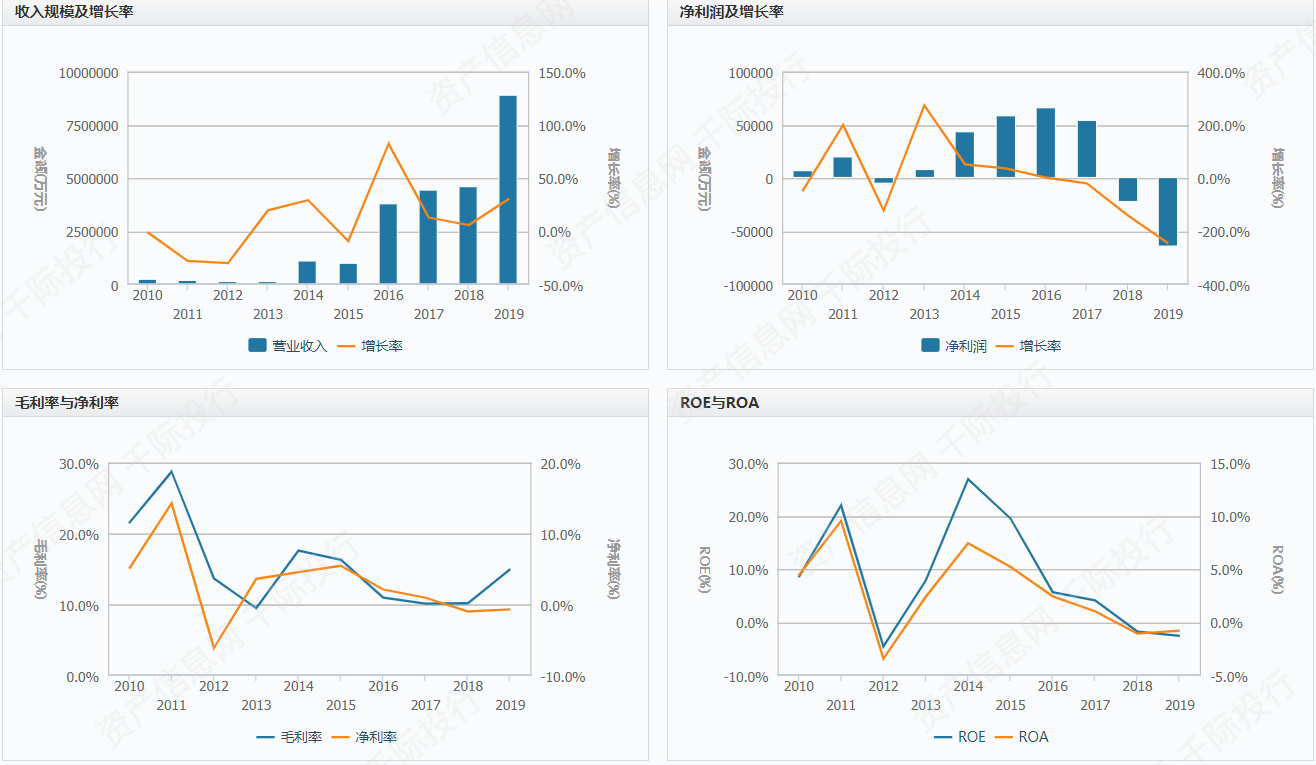Select the 2016 revenue bar
1316x765 pixels.
(388, 243)
